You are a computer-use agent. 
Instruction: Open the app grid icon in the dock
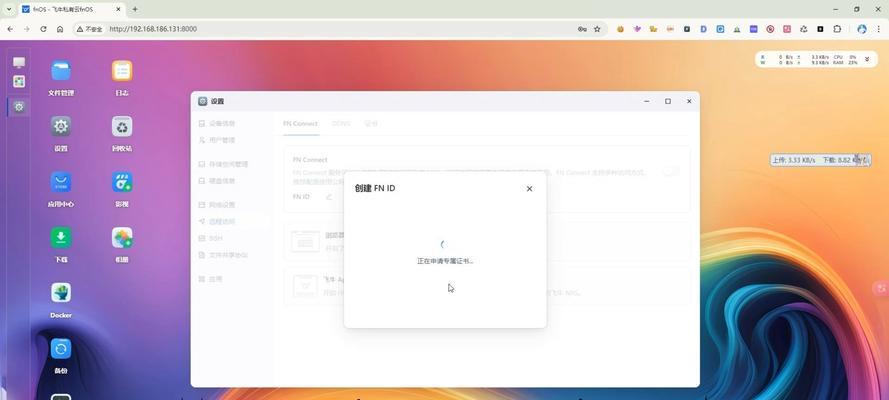tap(19, 82)
